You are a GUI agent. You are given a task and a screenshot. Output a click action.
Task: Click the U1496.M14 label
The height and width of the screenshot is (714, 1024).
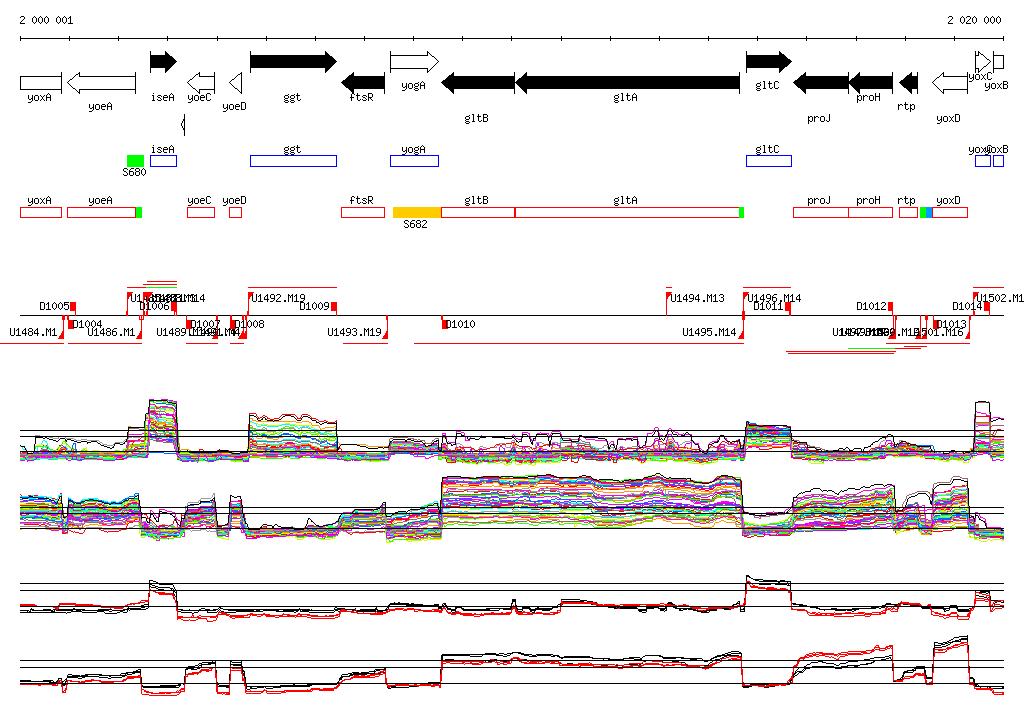click(775, 299)
